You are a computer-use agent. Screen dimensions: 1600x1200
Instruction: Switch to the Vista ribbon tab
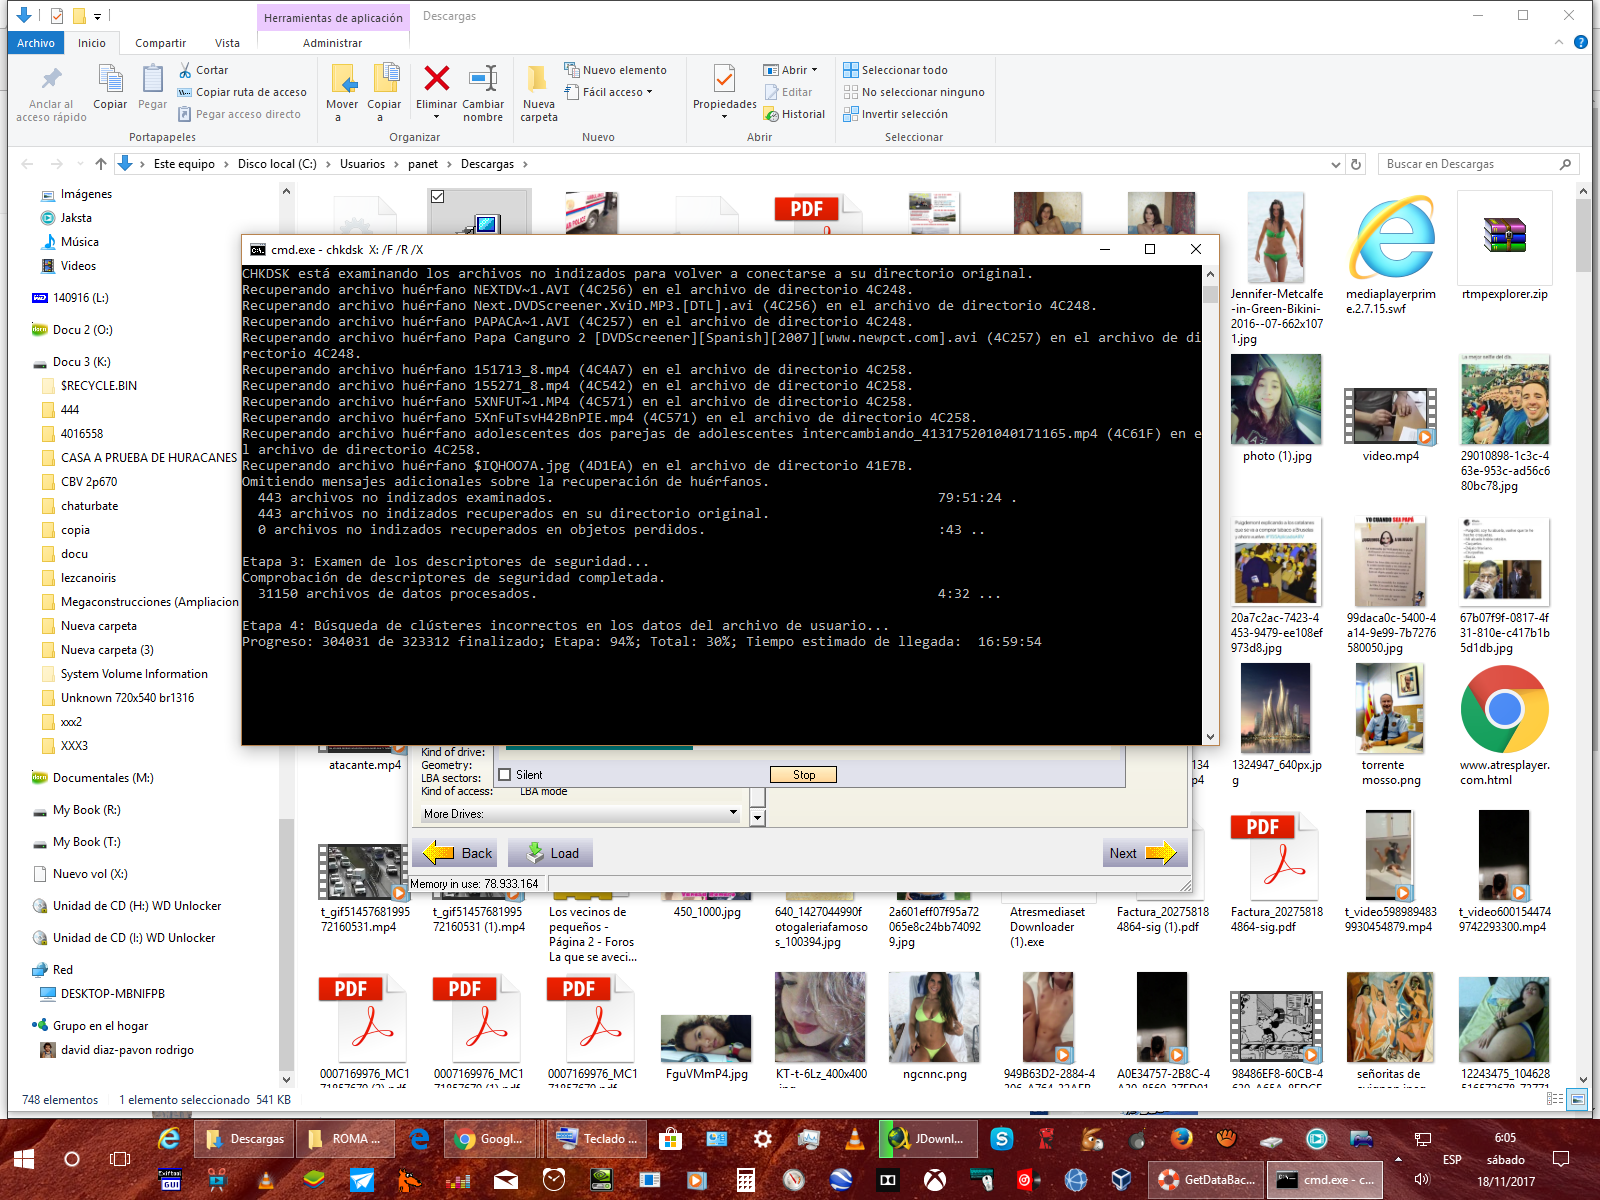tap(227, 43)
